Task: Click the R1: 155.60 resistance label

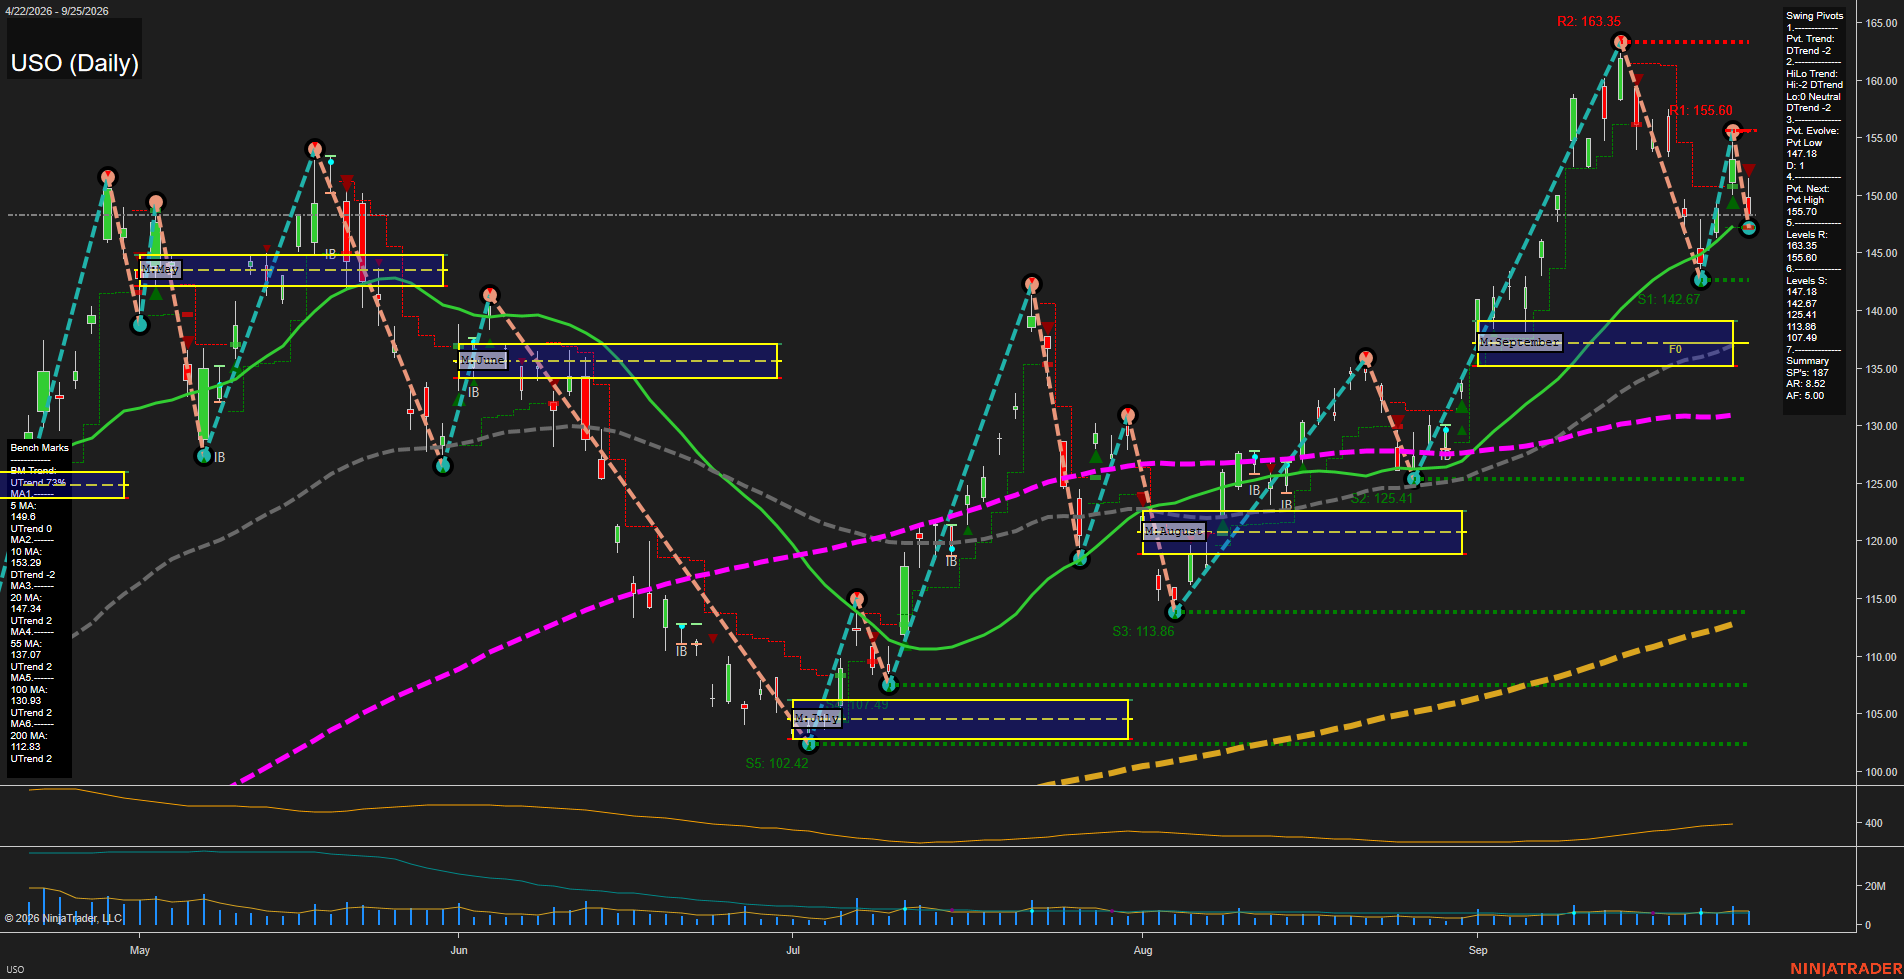Action: coord(1701,111)
